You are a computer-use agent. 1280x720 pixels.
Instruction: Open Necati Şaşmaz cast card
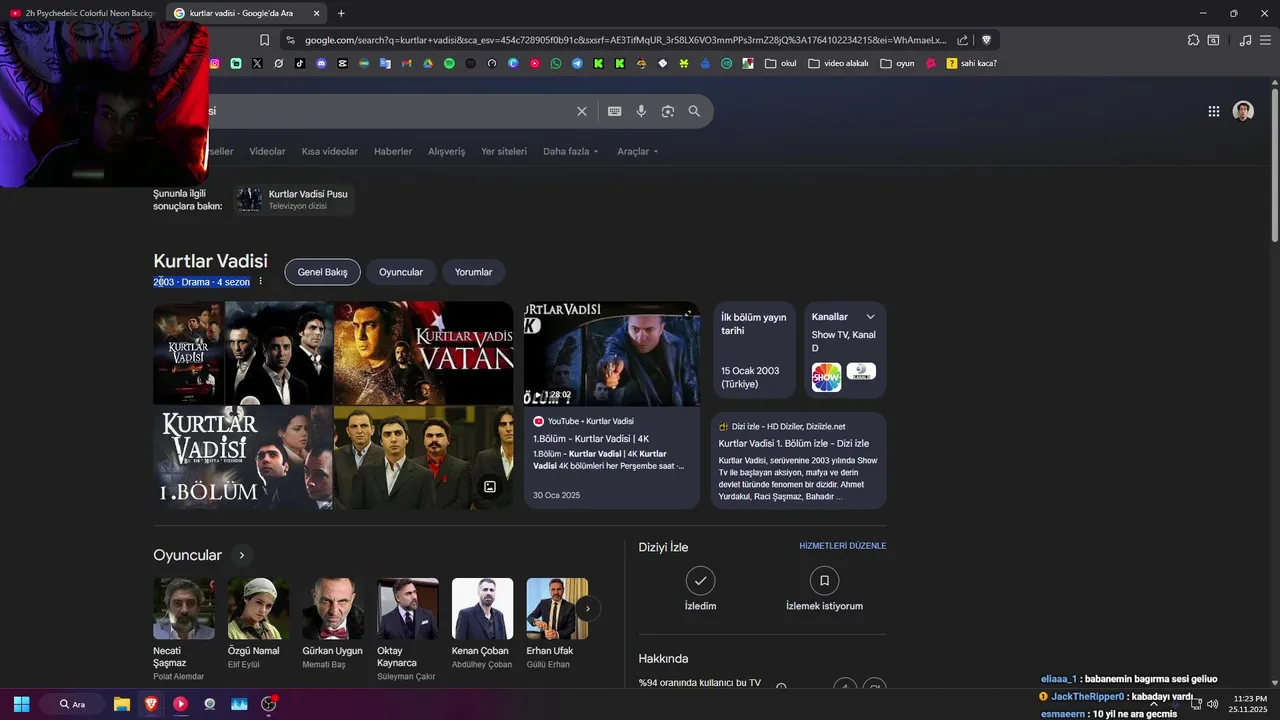coord(183,630)
